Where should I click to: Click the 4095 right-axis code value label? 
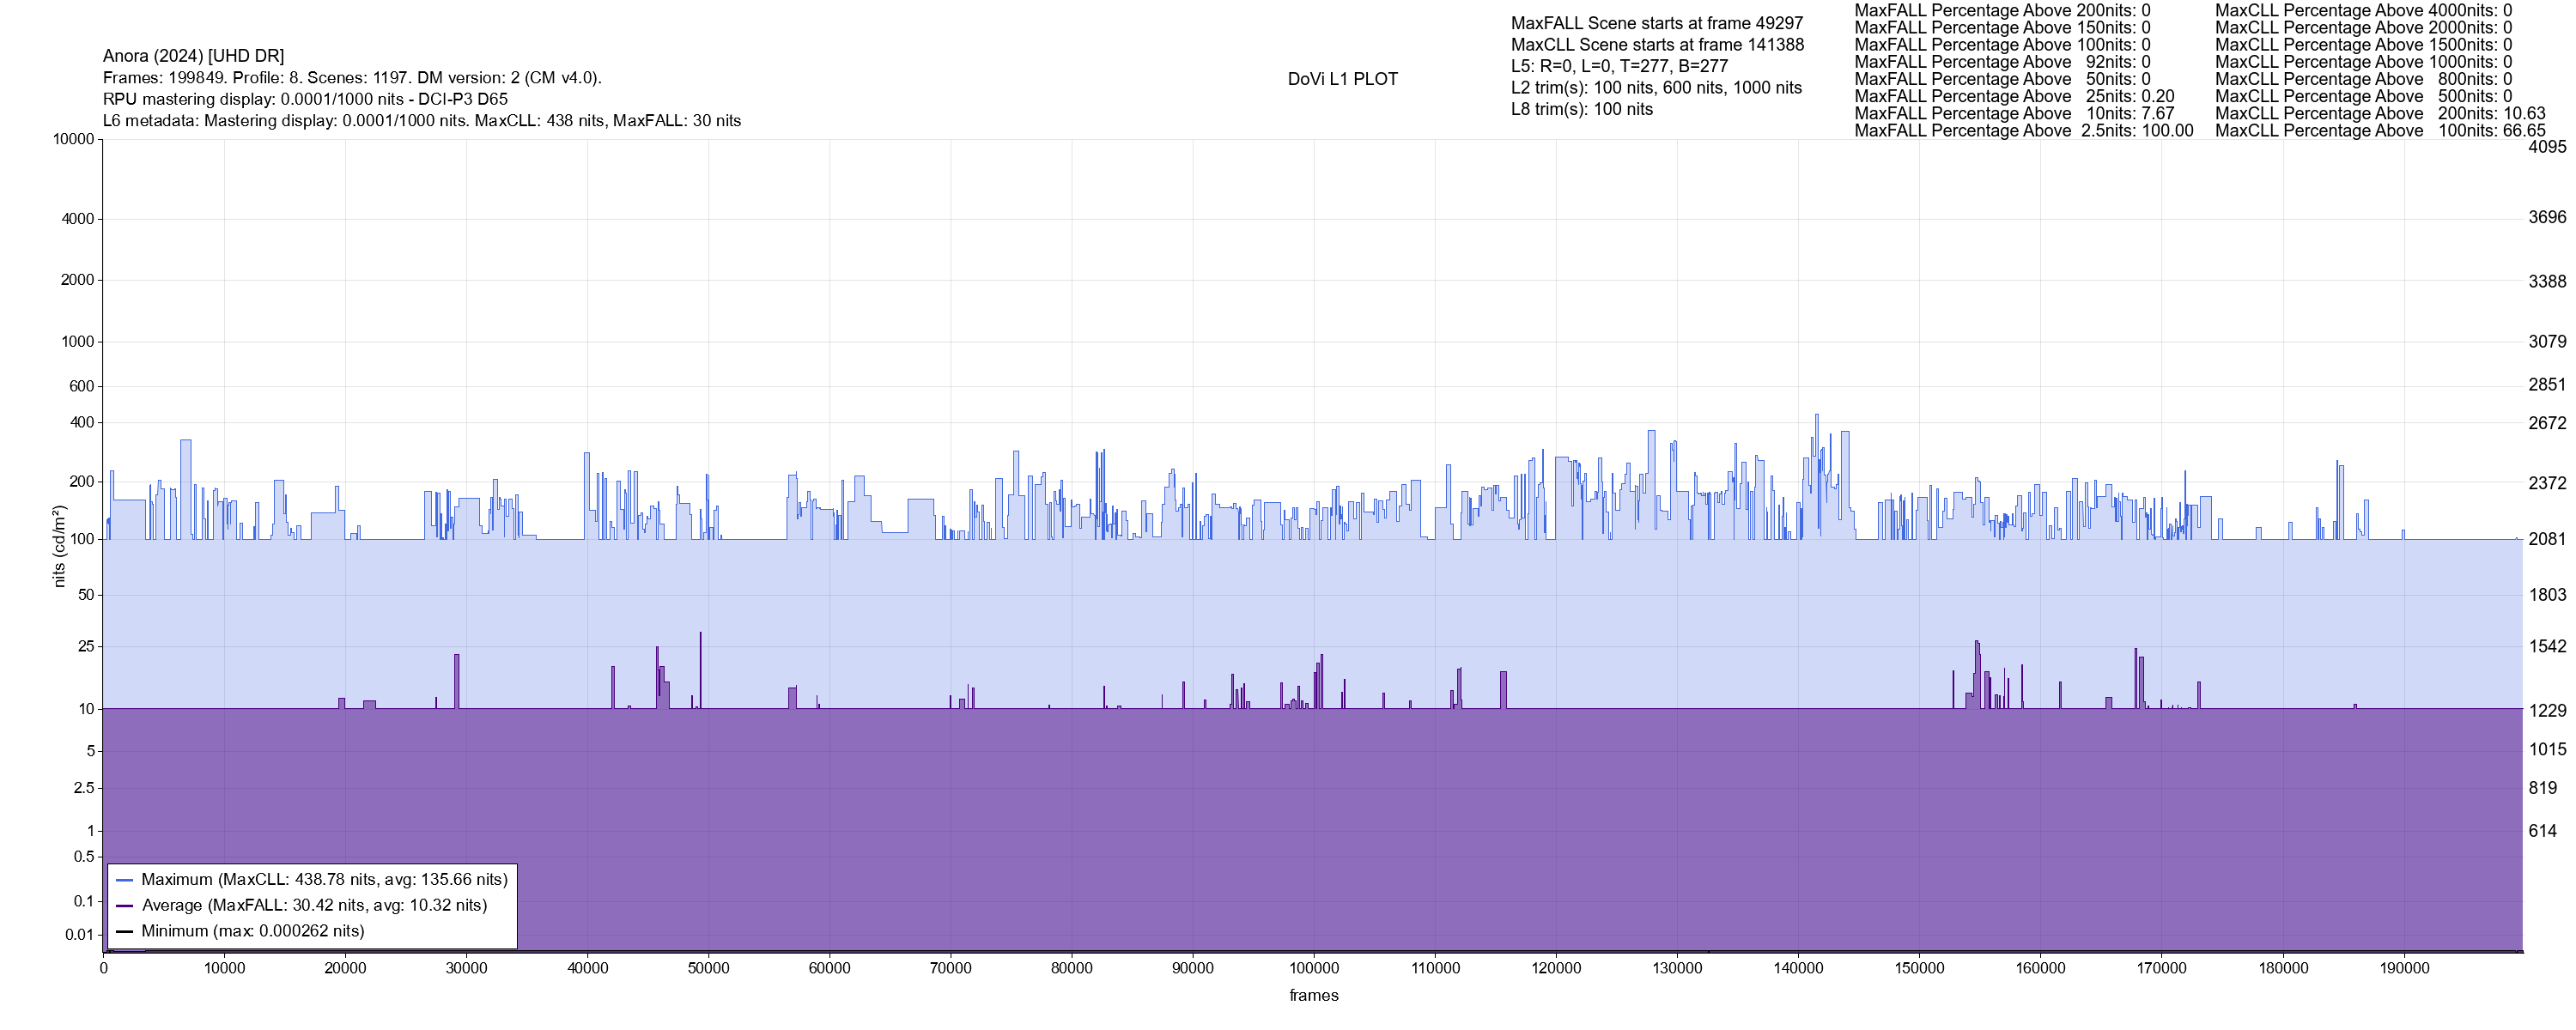coord(2547,147)
